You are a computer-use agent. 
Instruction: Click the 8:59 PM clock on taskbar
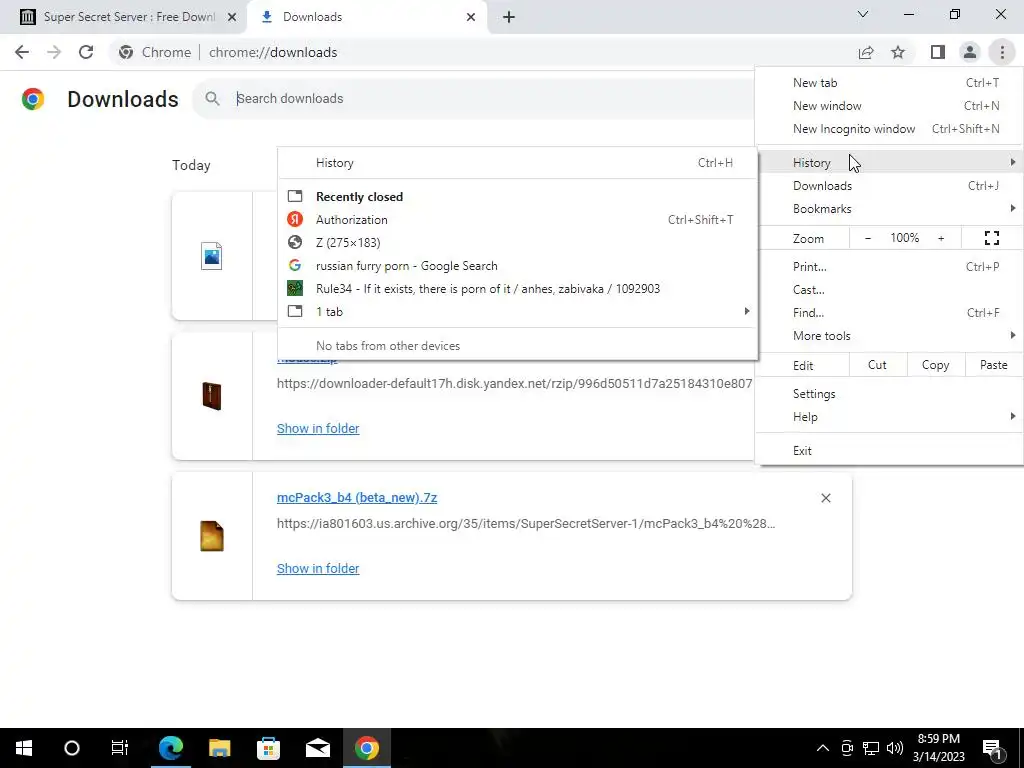pos(938,748)
